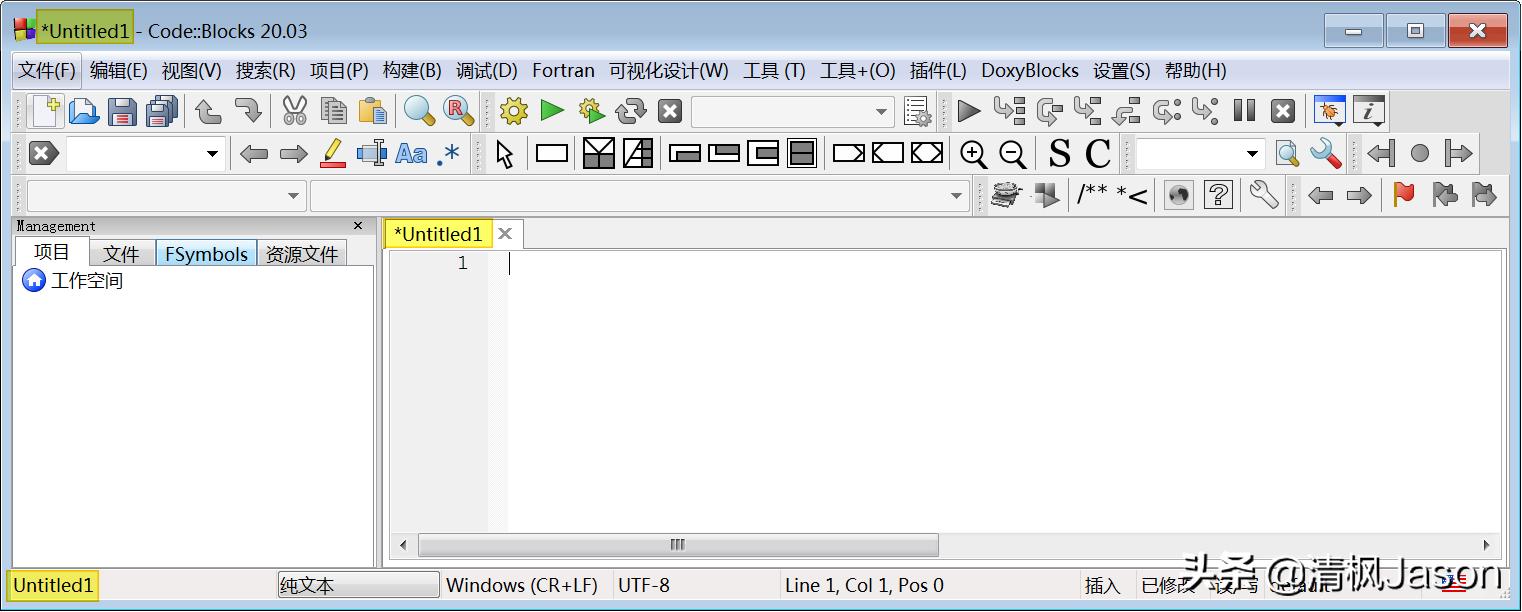Run the program with the green arrow
This screenshot has width=1522, height=612.
[x=553, y=111]
